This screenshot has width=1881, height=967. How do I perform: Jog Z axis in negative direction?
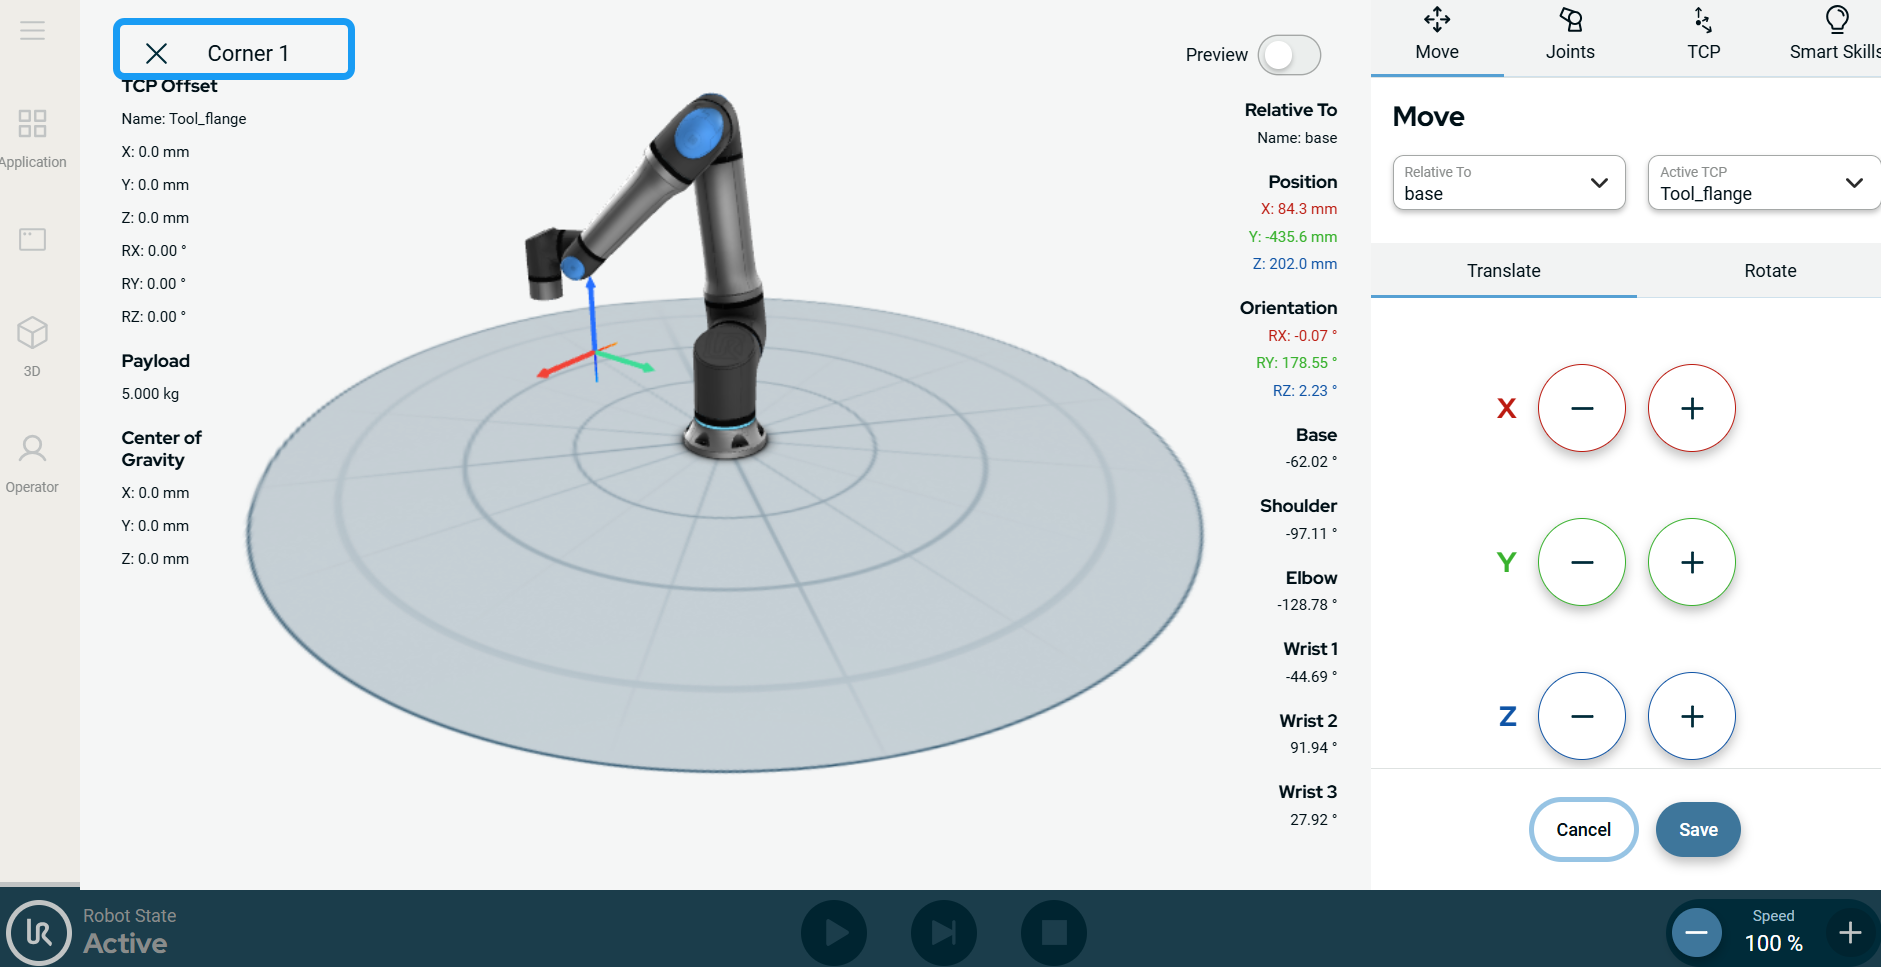pyautogui.click(x=1581, y=716)
